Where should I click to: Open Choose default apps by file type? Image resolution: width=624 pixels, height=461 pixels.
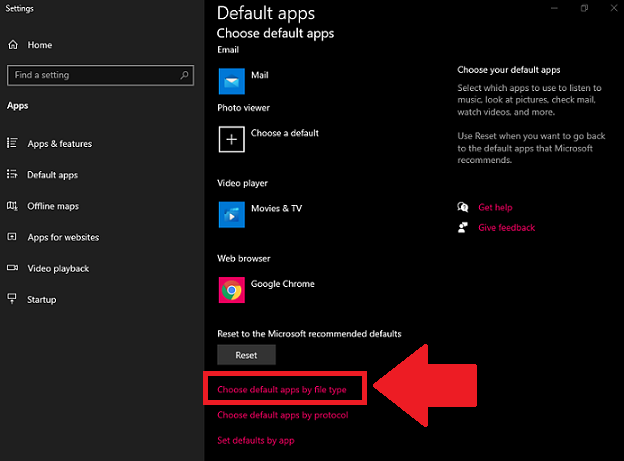(281, 388)
